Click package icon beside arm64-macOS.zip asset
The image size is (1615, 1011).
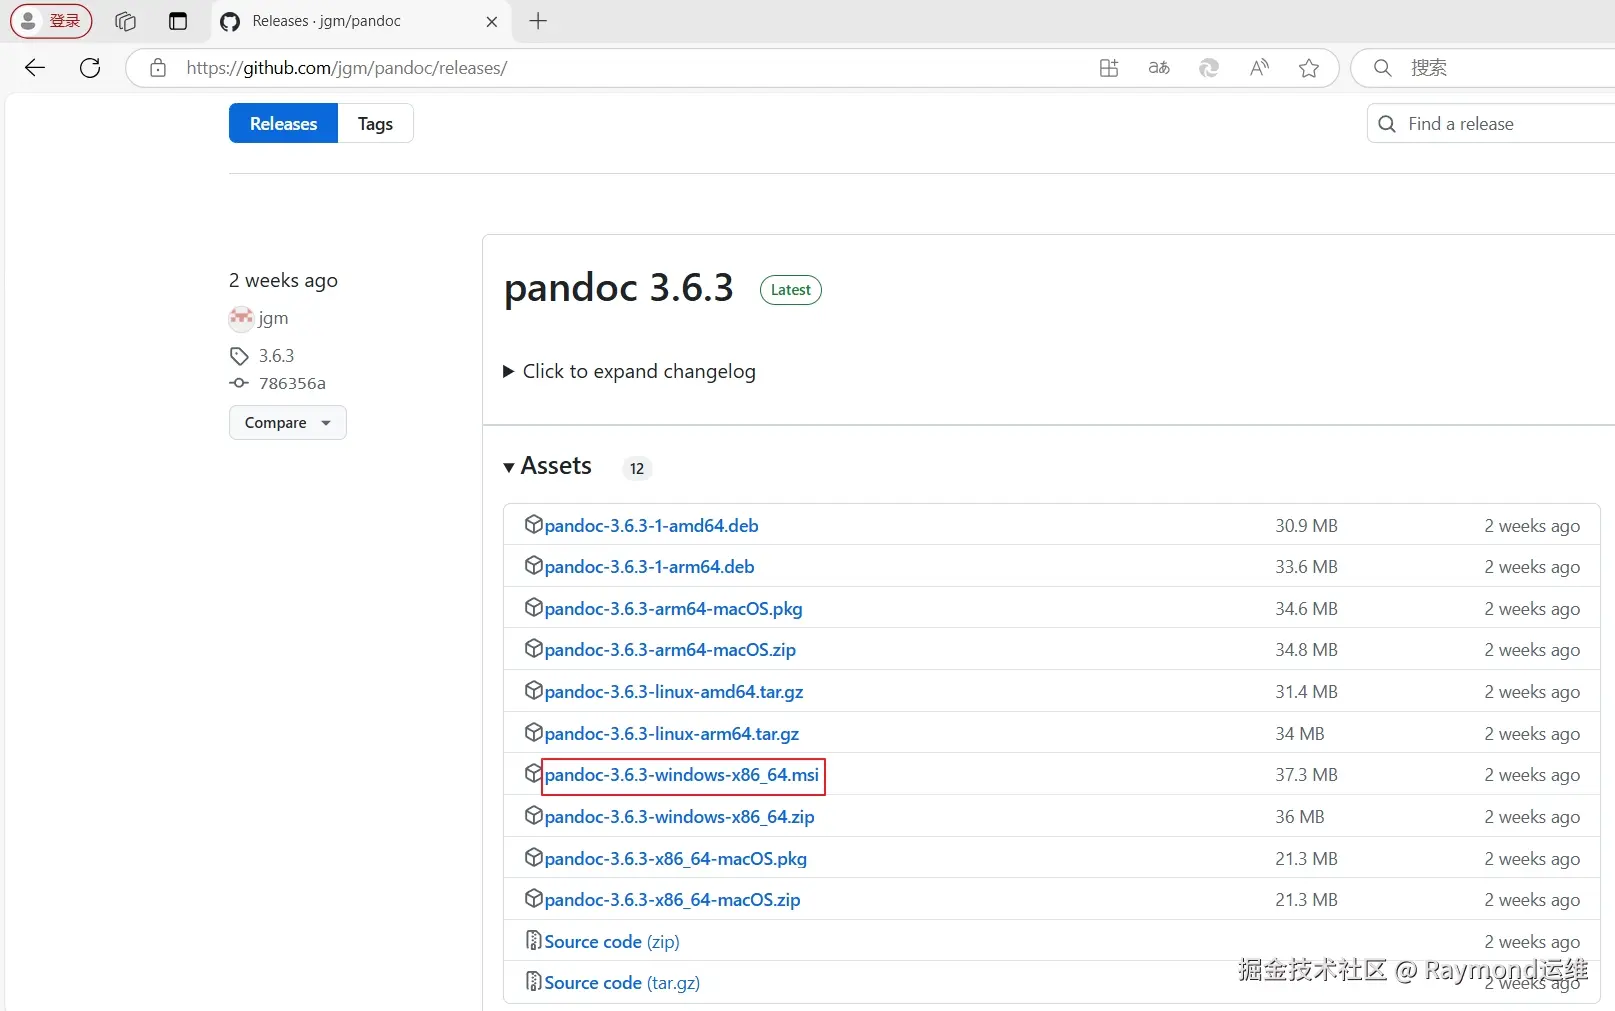pyautogui.click(x=534, y=648)
